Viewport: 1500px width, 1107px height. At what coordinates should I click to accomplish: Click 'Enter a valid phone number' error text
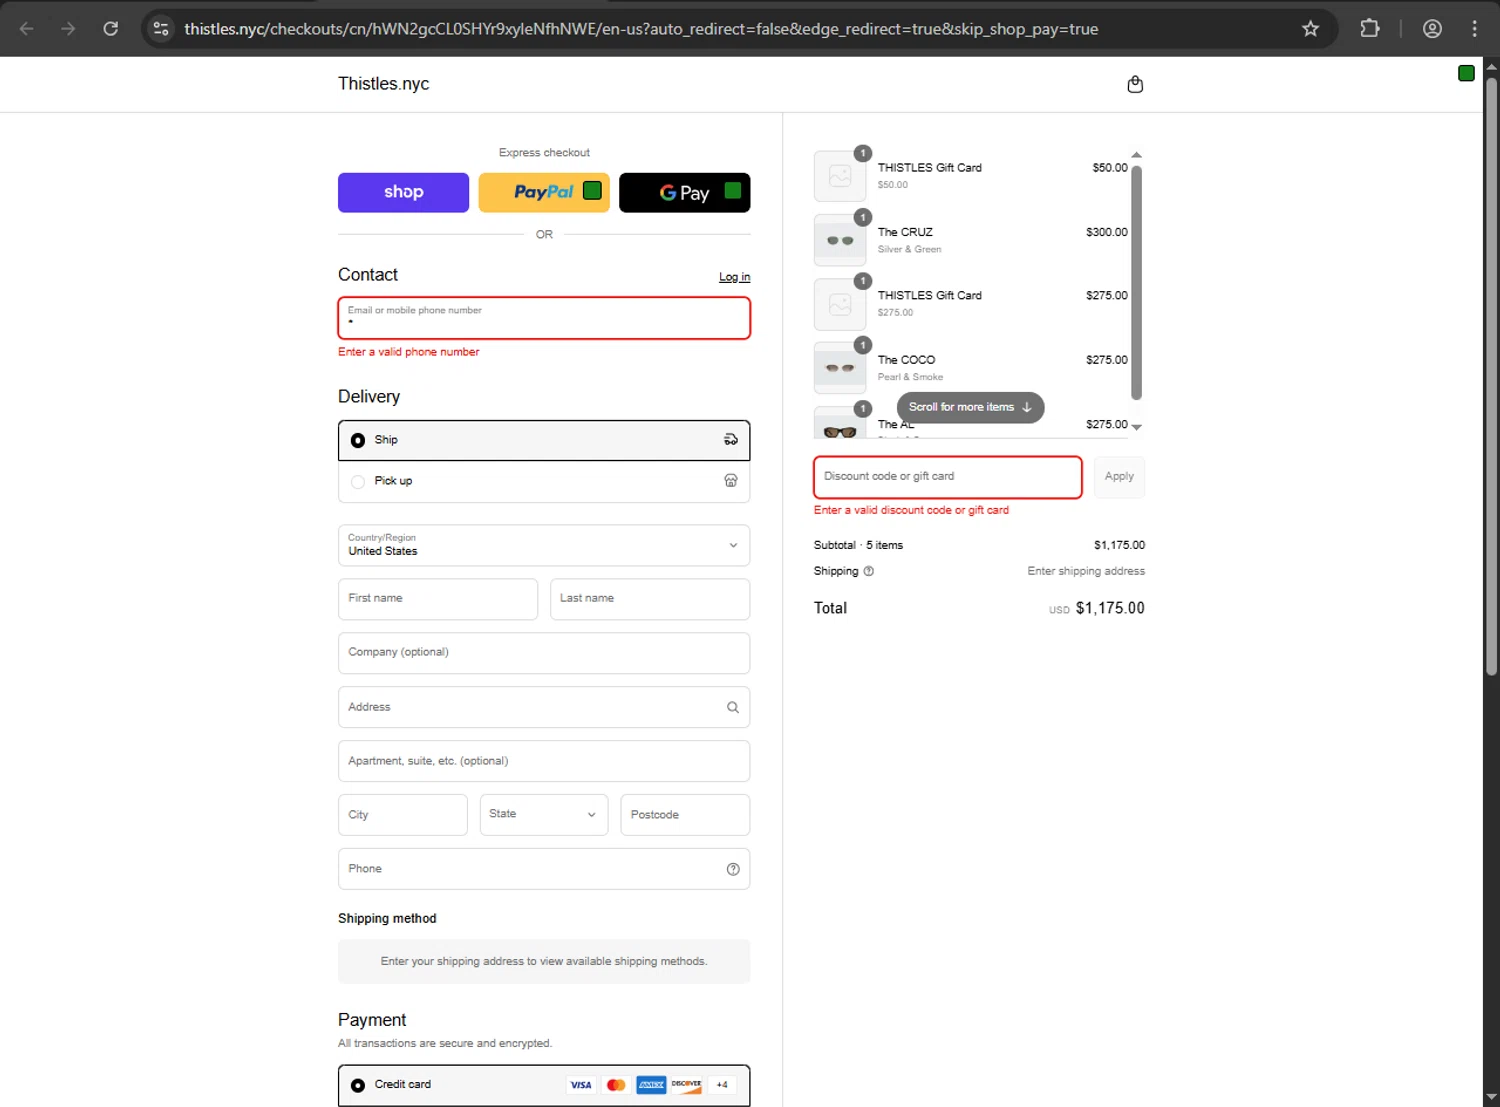[408, 352]
